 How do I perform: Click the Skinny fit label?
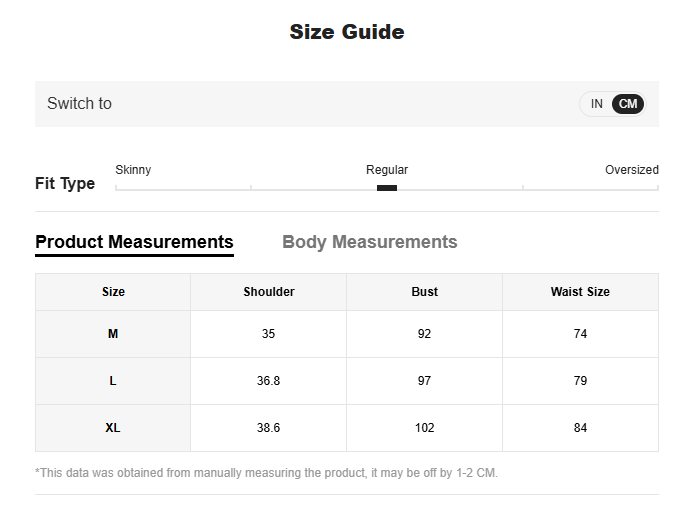coord(133,170)
